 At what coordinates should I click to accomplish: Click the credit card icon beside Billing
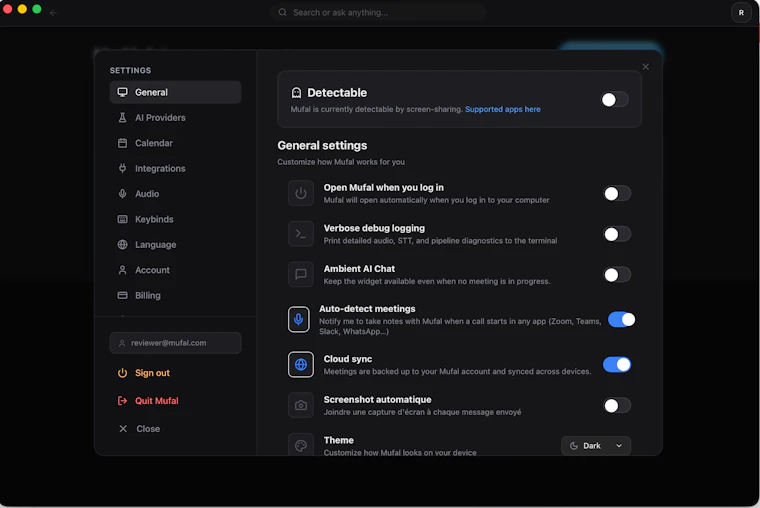123,295
